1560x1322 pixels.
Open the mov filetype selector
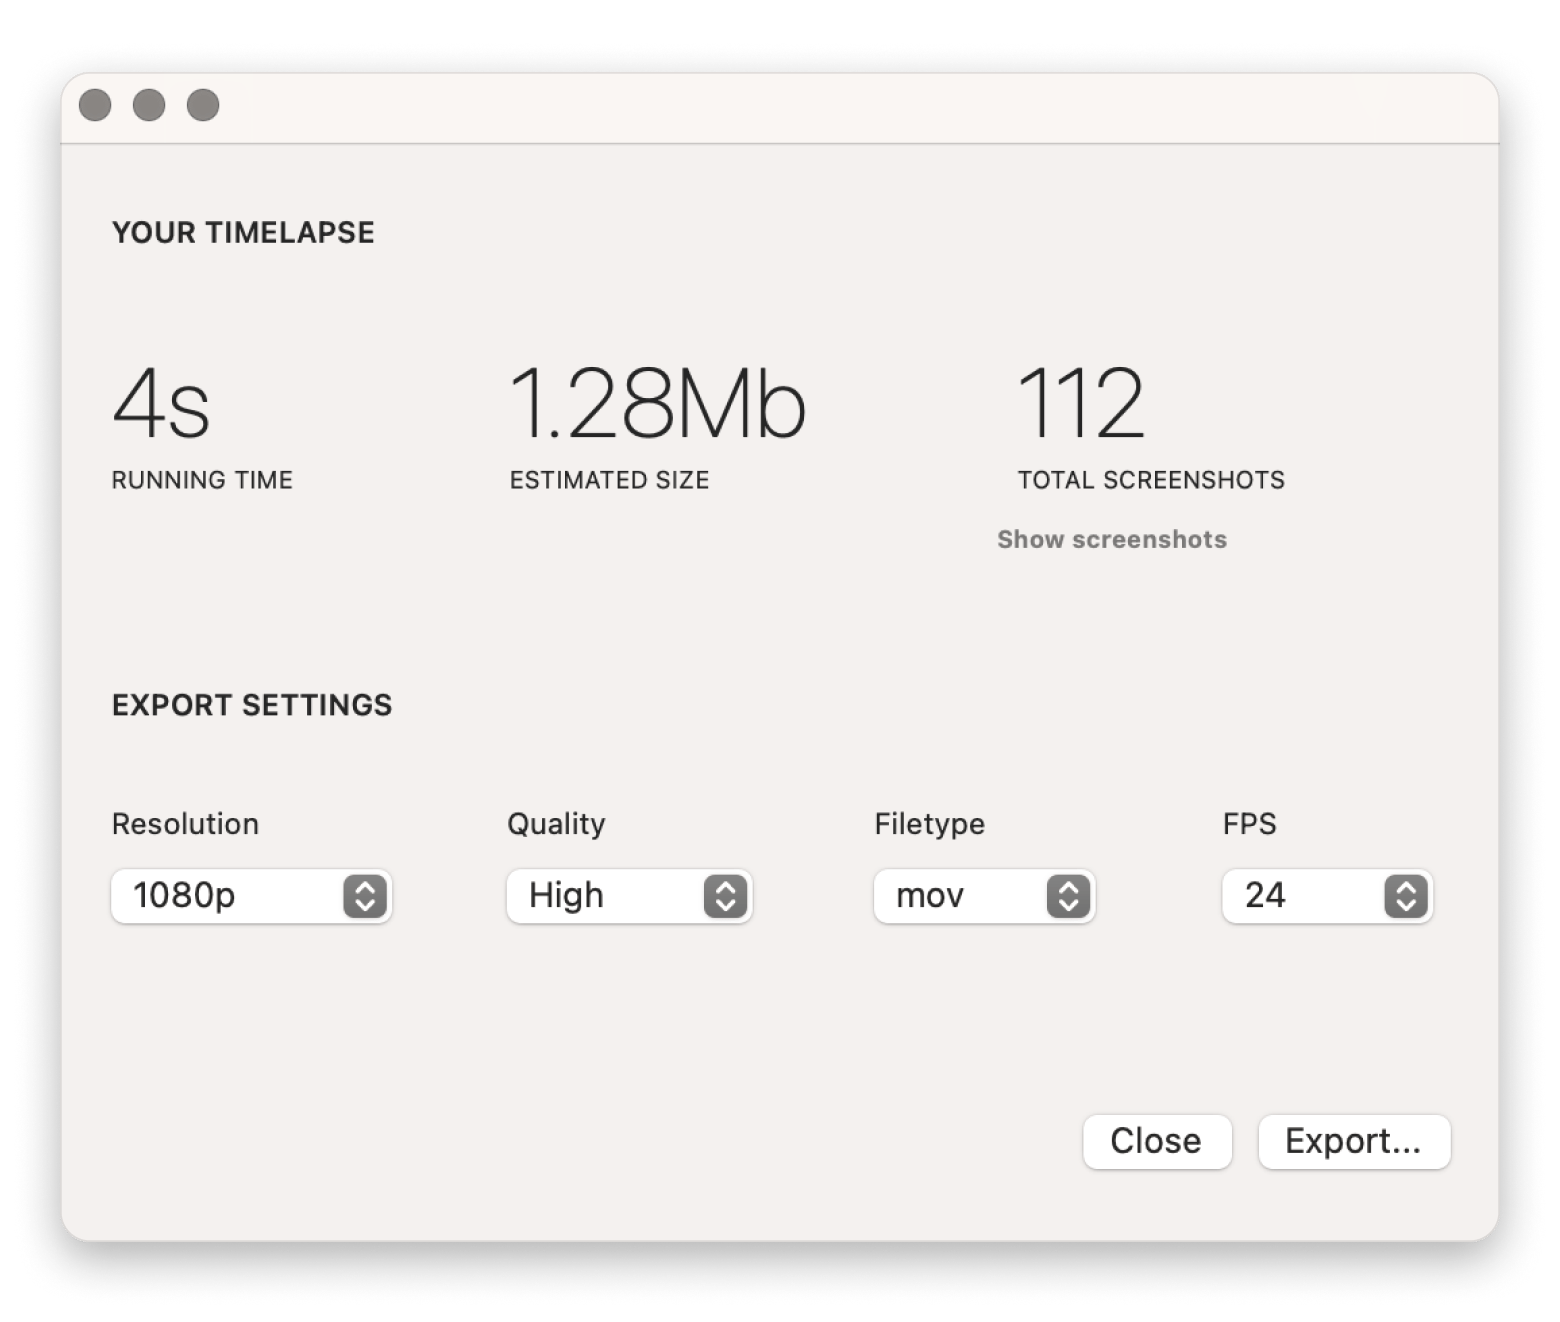960,896
